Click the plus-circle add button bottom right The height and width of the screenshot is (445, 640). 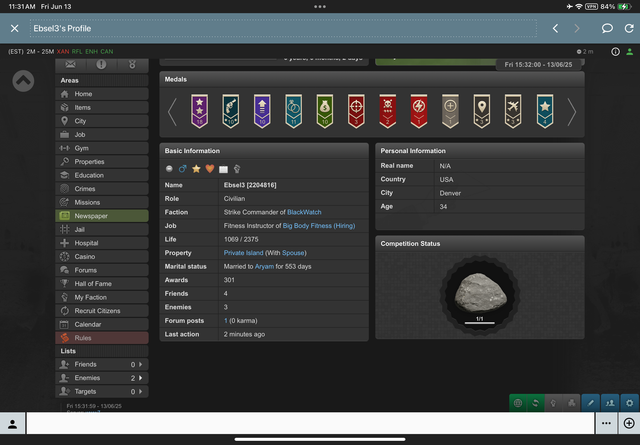629,423
